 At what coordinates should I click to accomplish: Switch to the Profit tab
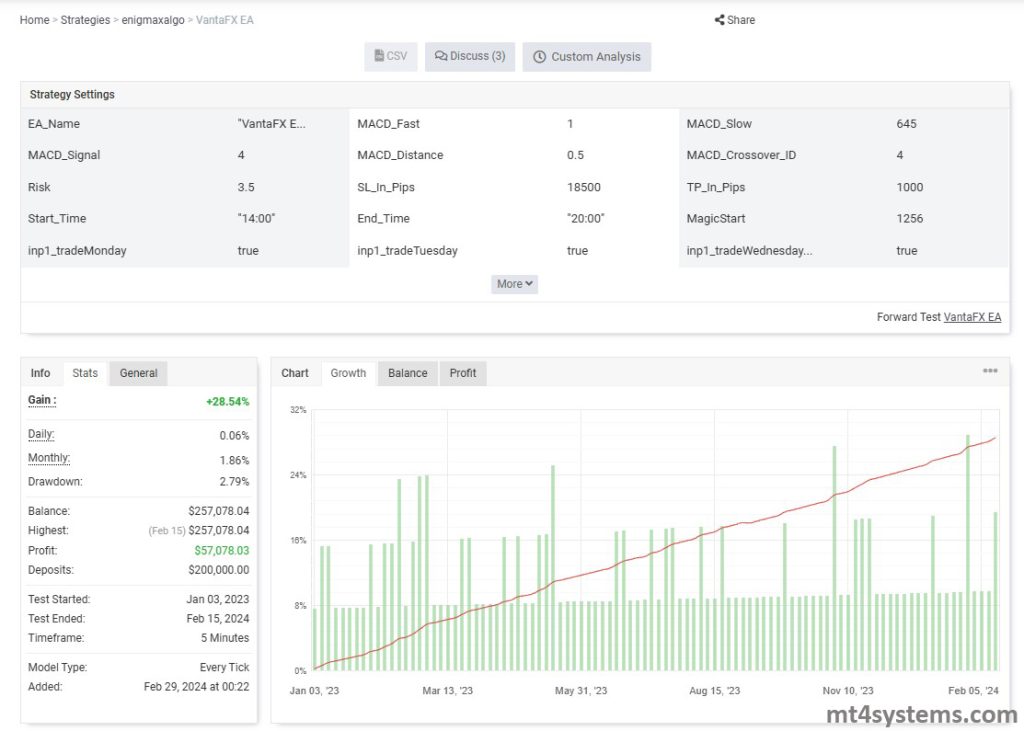point(463,372)
